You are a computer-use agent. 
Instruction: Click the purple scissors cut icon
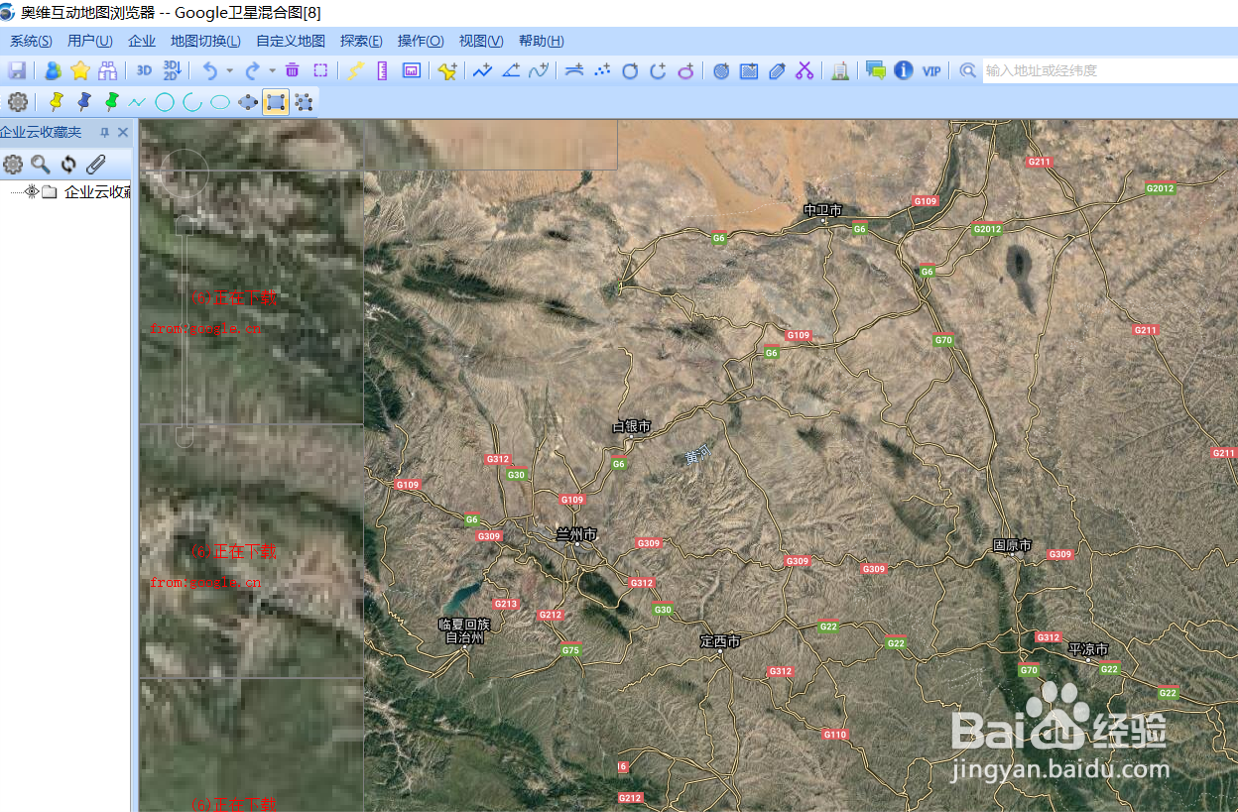point(805,71)
